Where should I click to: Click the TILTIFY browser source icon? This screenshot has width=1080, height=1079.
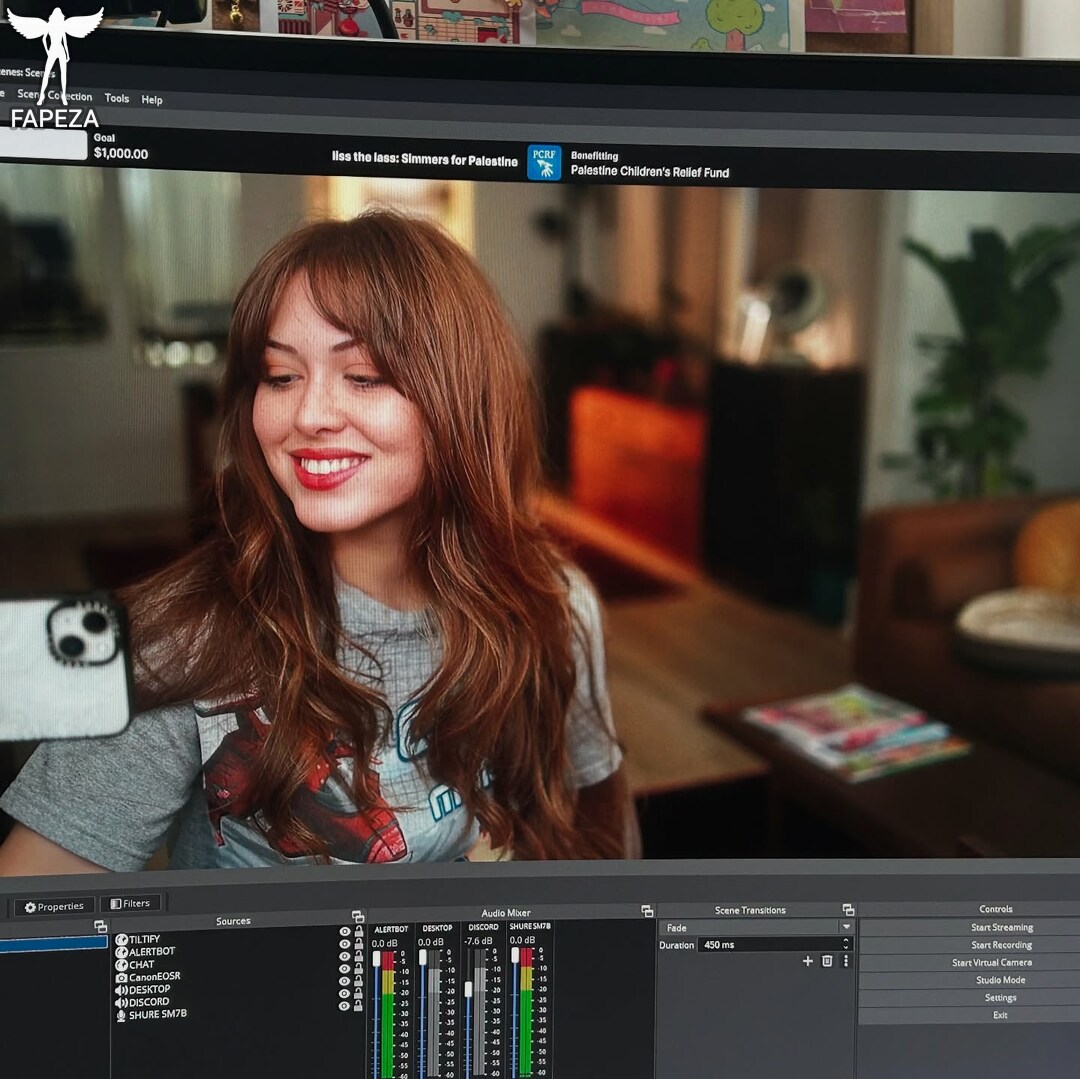coord(121,939)
